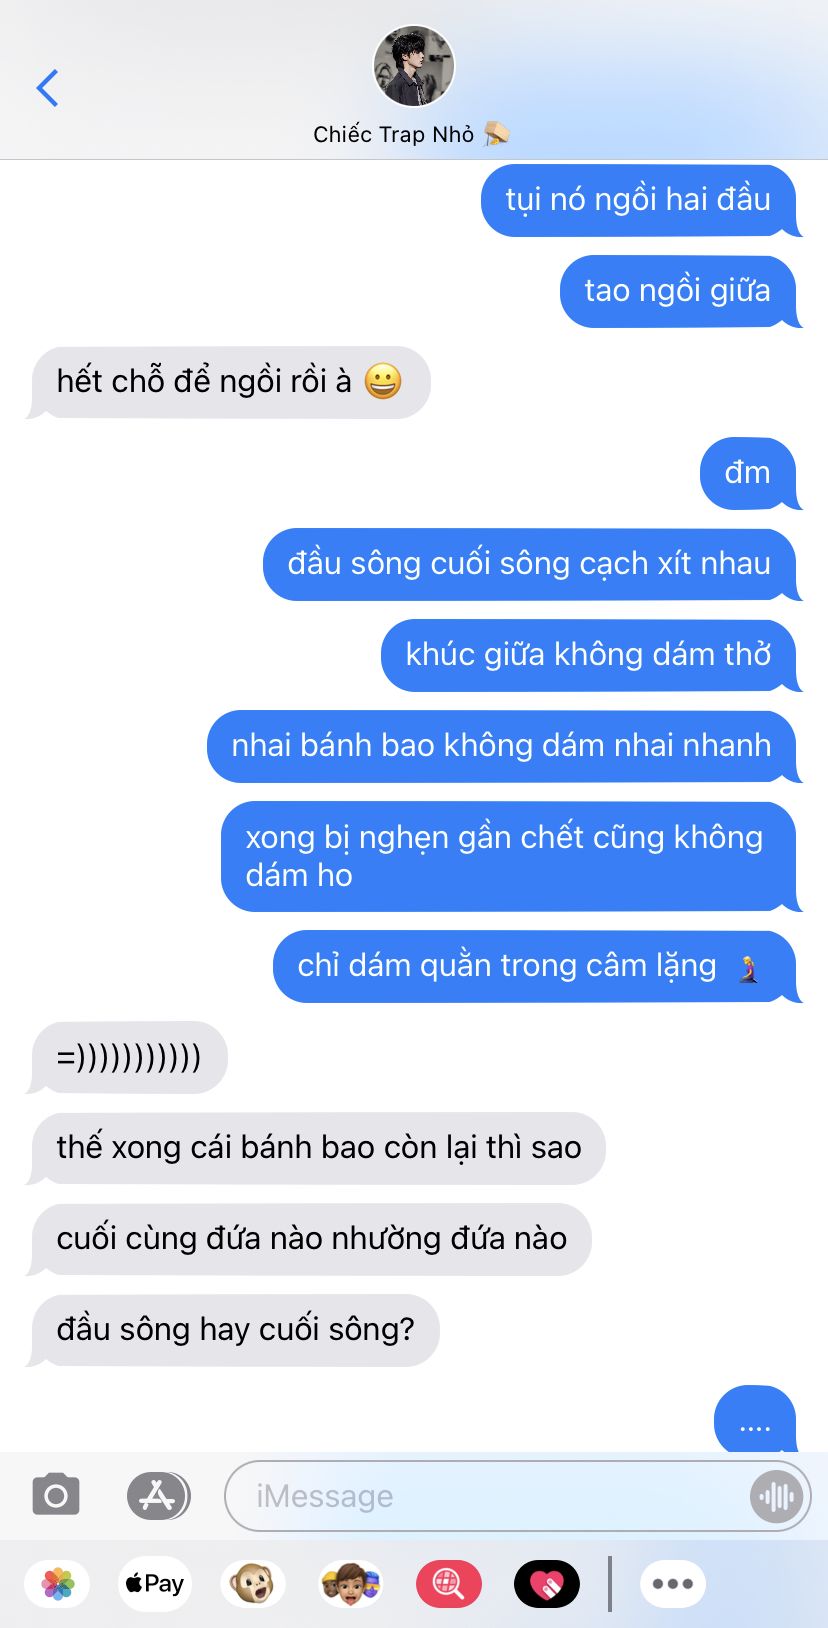
Task: Tap the message "khúc giữa không dám thở"
Action: [x=590, y=655]
